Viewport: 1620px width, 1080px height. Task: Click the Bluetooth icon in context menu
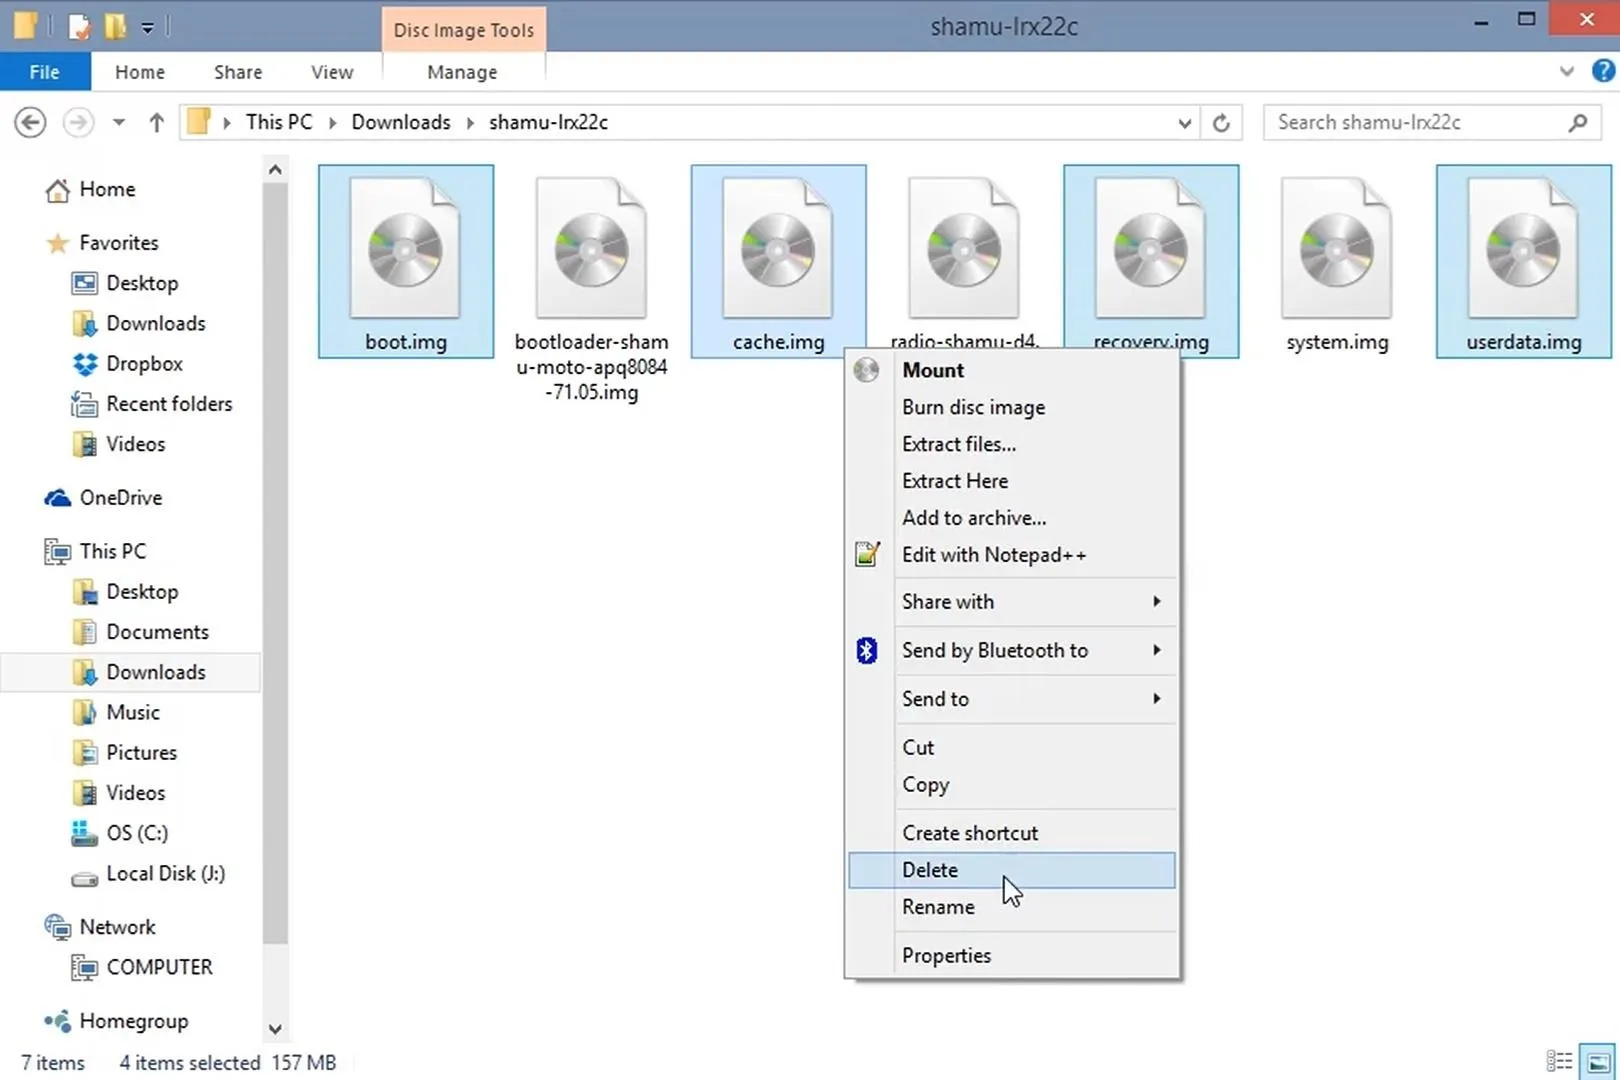(x=866, y=650)
